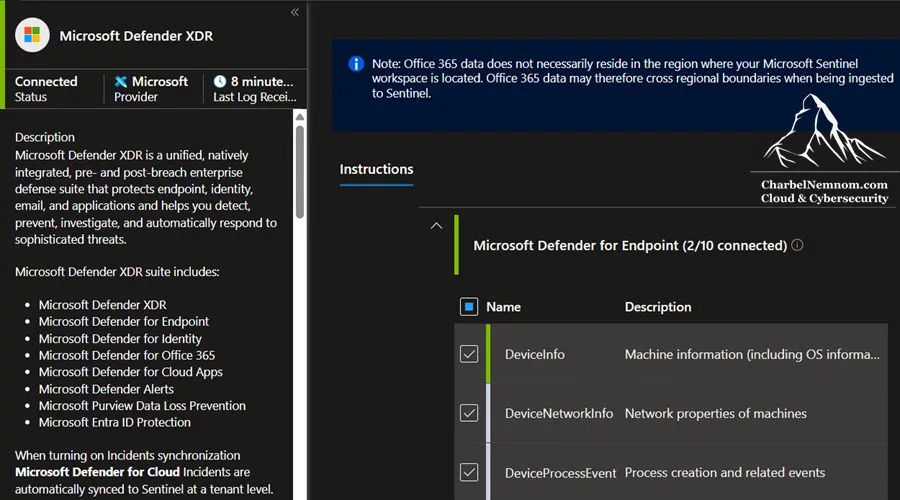Click the '8 minute...' last log value
Image resolution: width=900 pixels, height=500 pixels.
(262, 82)
